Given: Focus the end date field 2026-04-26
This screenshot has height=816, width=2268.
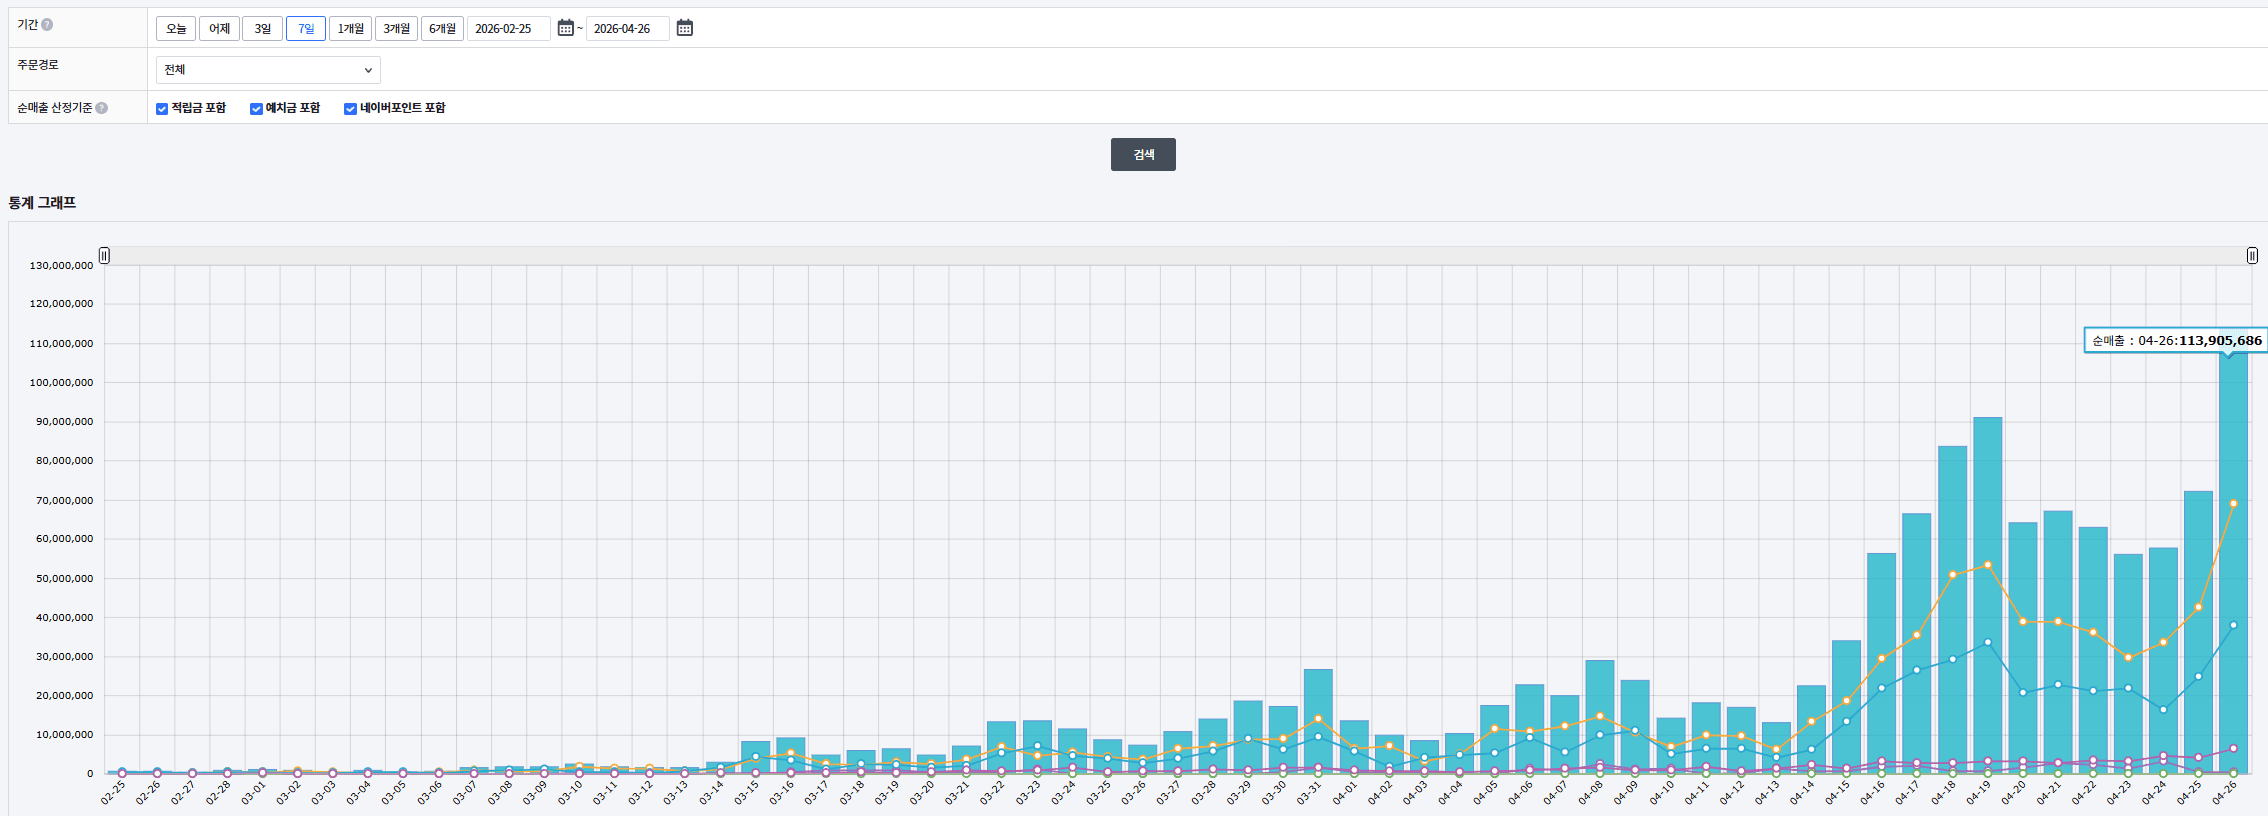Looking at the screenshot, I should click(628, 29).
